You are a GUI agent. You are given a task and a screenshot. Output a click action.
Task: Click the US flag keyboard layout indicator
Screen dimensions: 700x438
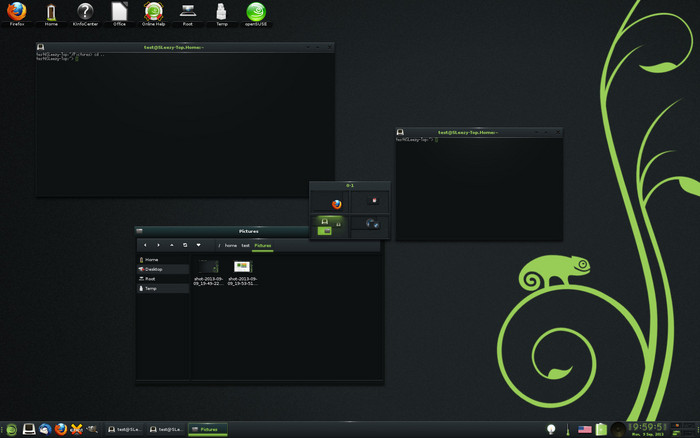[585, 429]
